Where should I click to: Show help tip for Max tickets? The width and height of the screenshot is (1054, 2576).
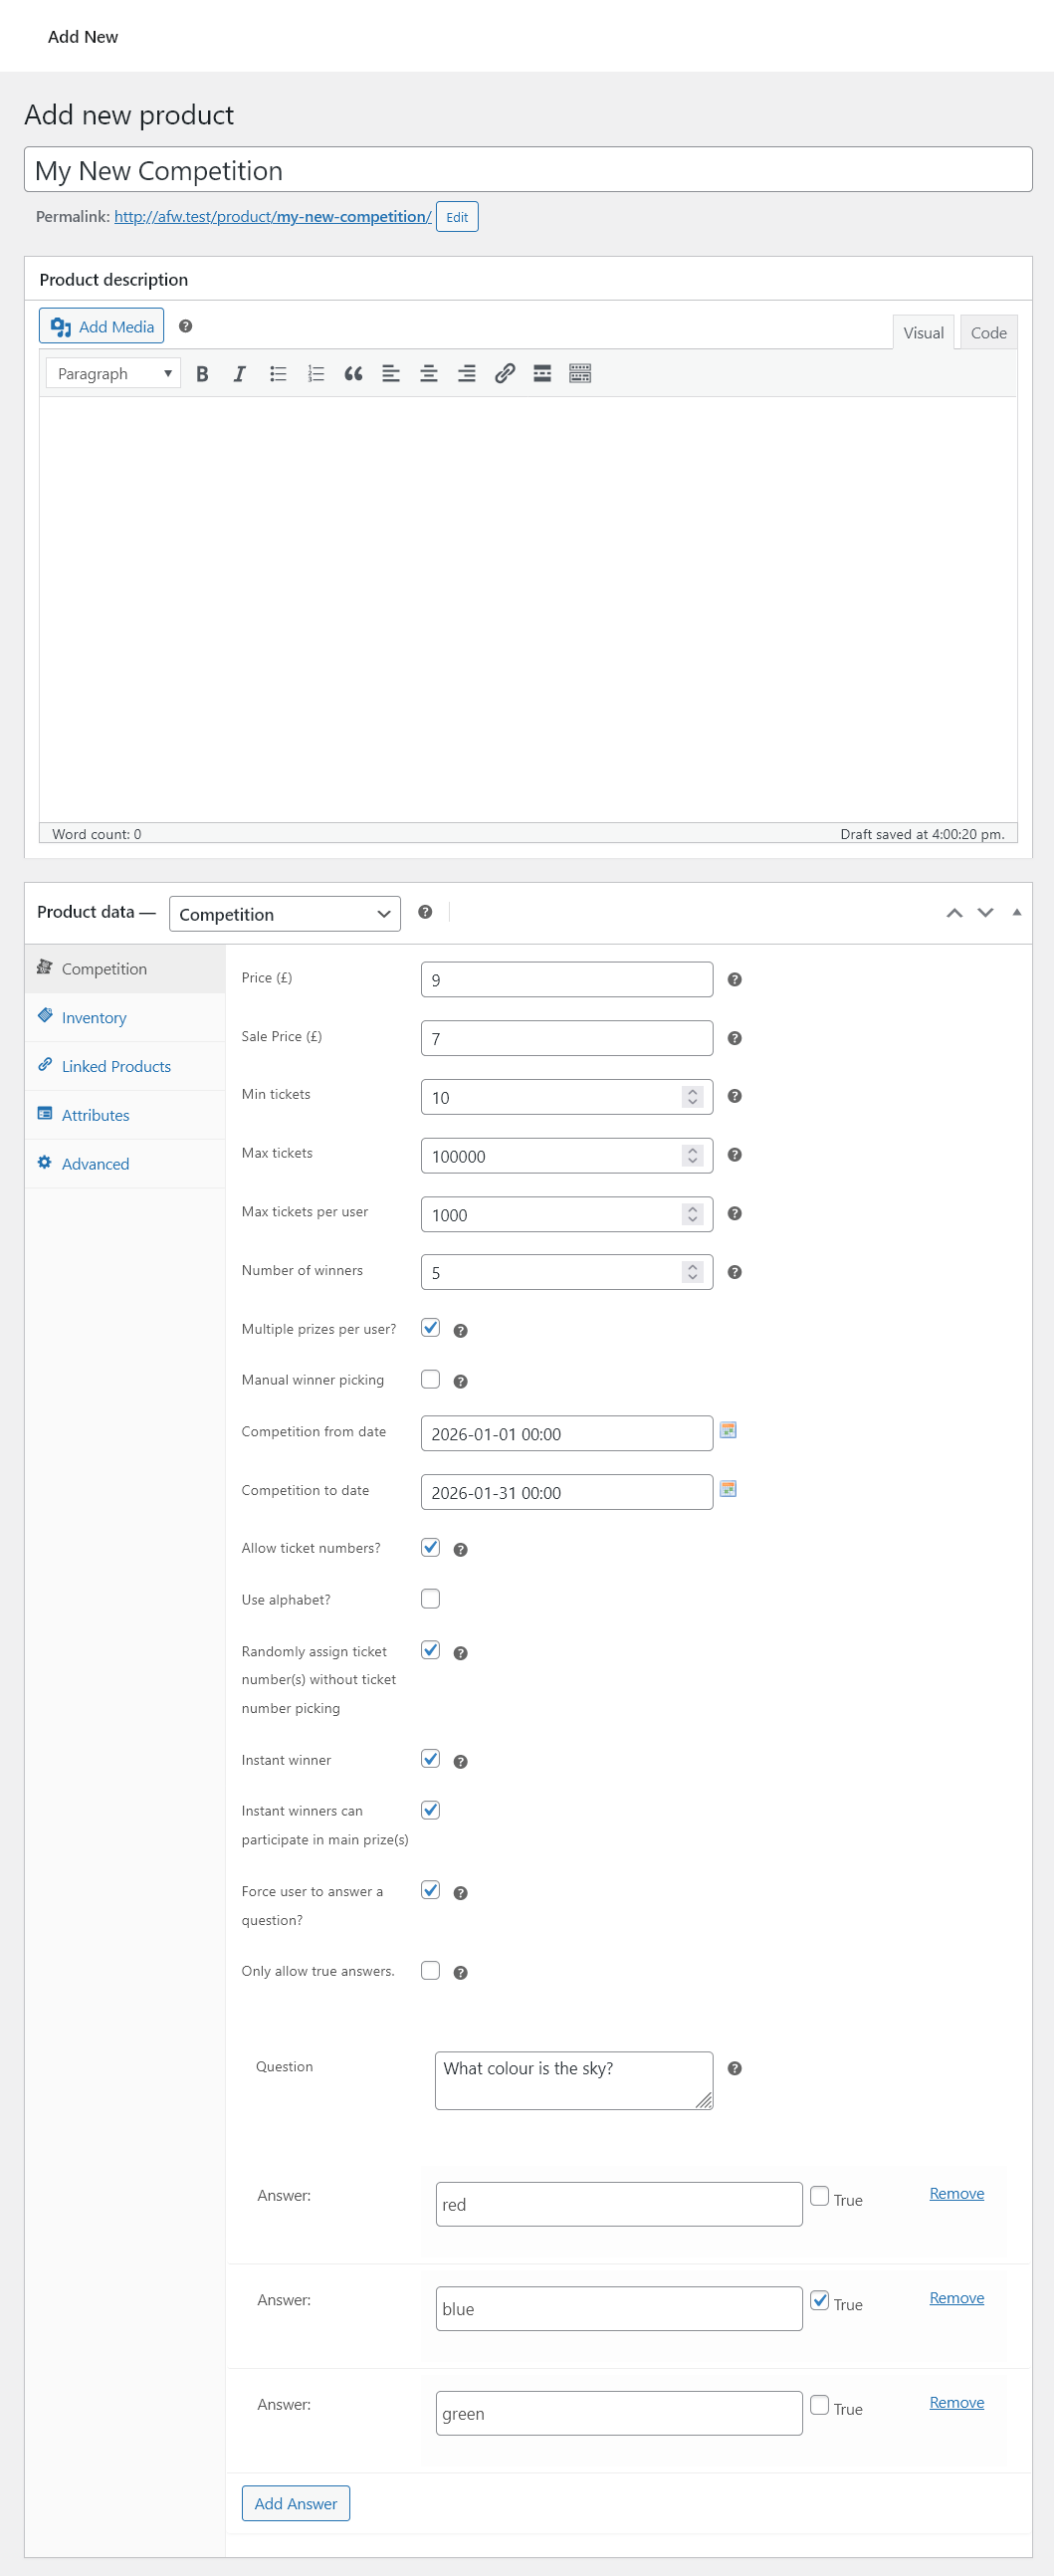pyautogui.click(x=735, y=1155)
